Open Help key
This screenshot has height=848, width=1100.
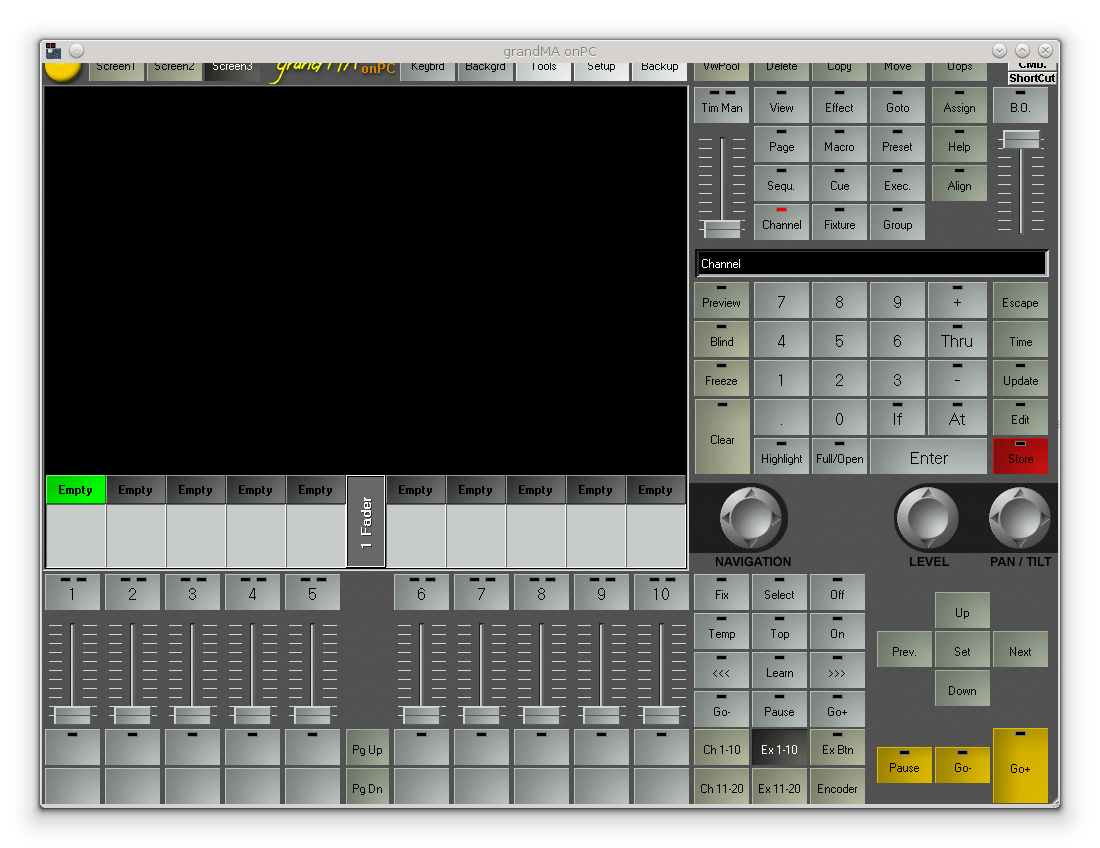959,144
